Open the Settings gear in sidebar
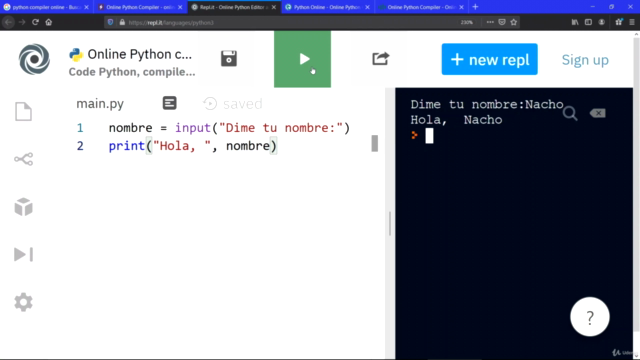This screenshot has height=360, width=640. tap(23, 302)
